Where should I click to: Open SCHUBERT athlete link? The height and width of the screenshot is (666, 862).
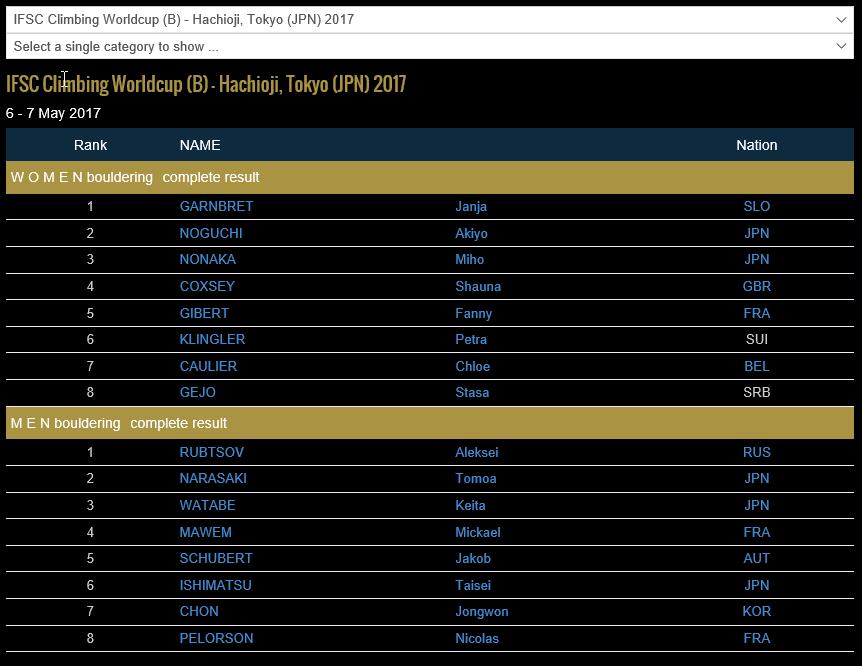pos(216,558)
